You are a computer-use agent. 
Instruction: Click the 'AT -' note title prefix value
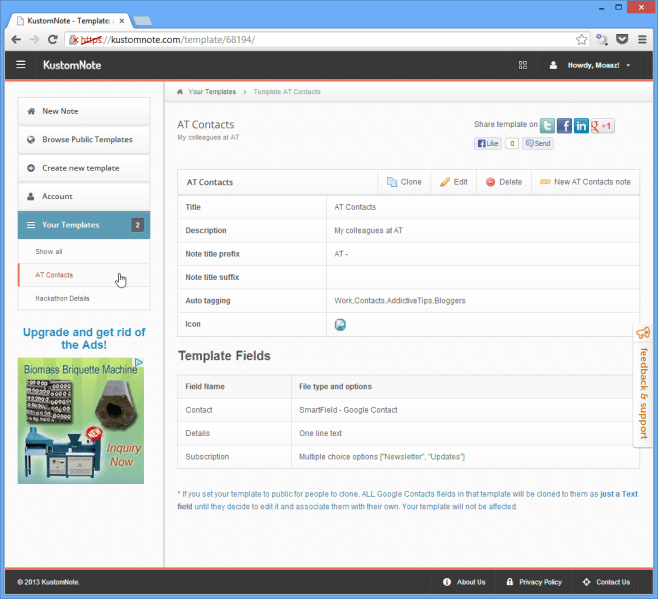(x=341, y=254)
